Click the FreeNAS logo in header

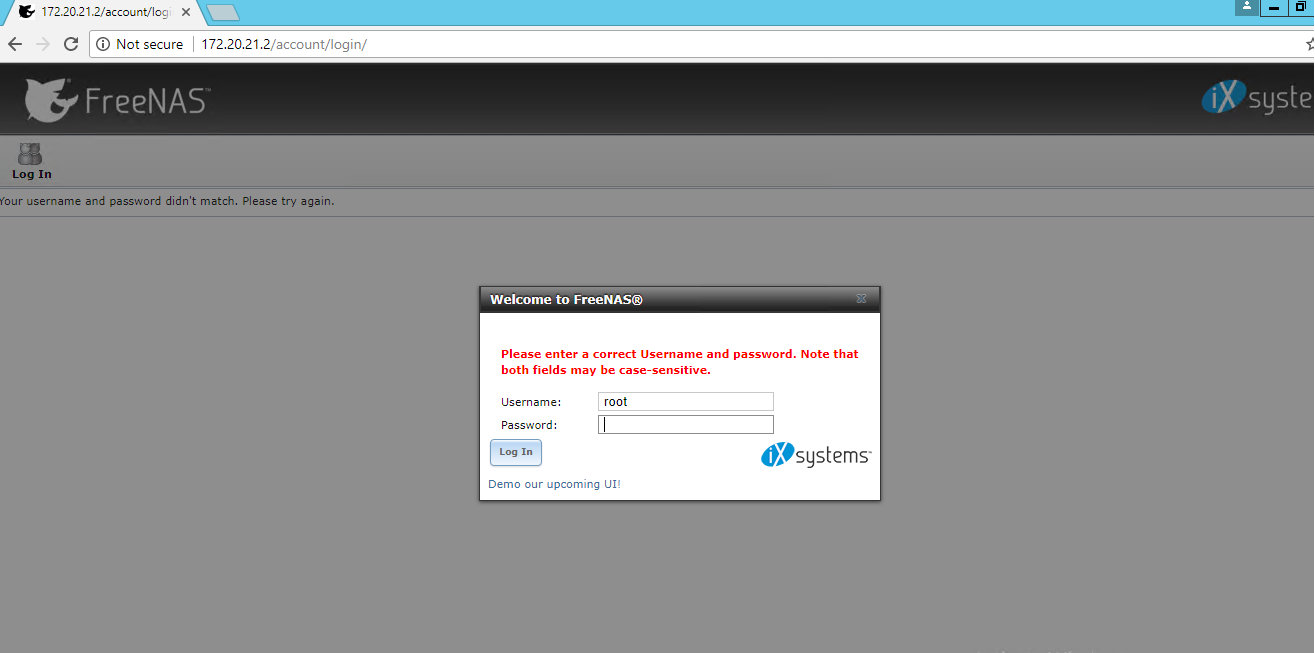click(x=116, y=99)
